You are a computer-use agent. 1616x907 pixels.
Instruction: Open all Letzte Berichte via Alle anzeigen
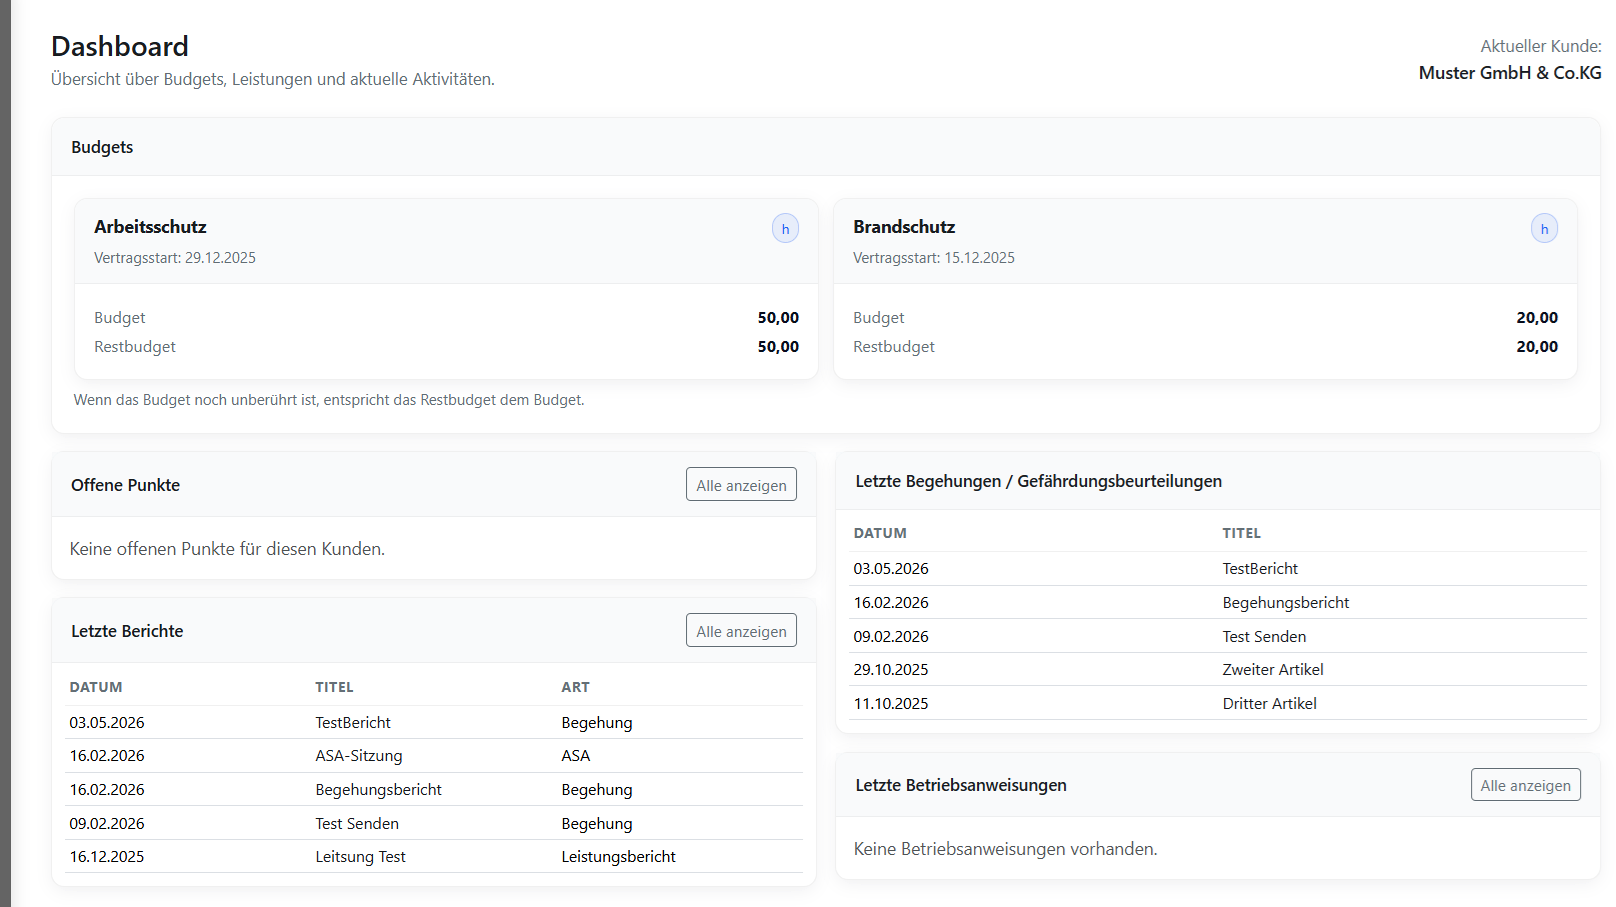(741, 631)
